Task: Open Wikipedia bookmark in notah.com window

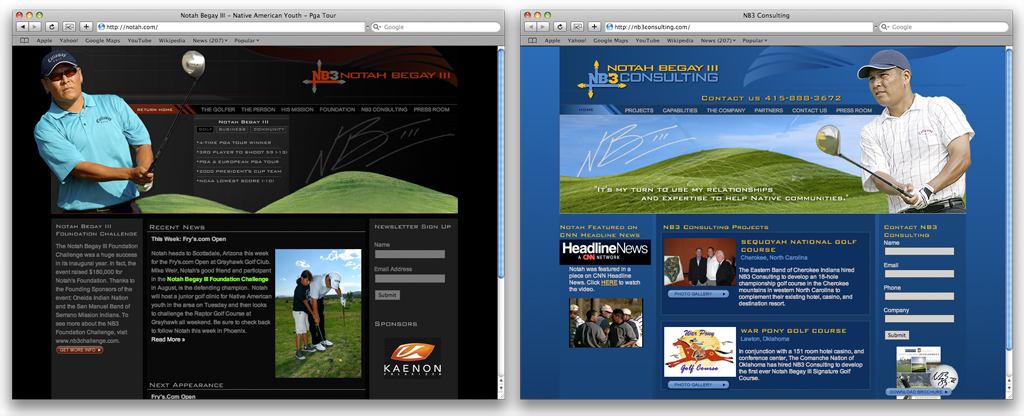Action: (172, 40)
